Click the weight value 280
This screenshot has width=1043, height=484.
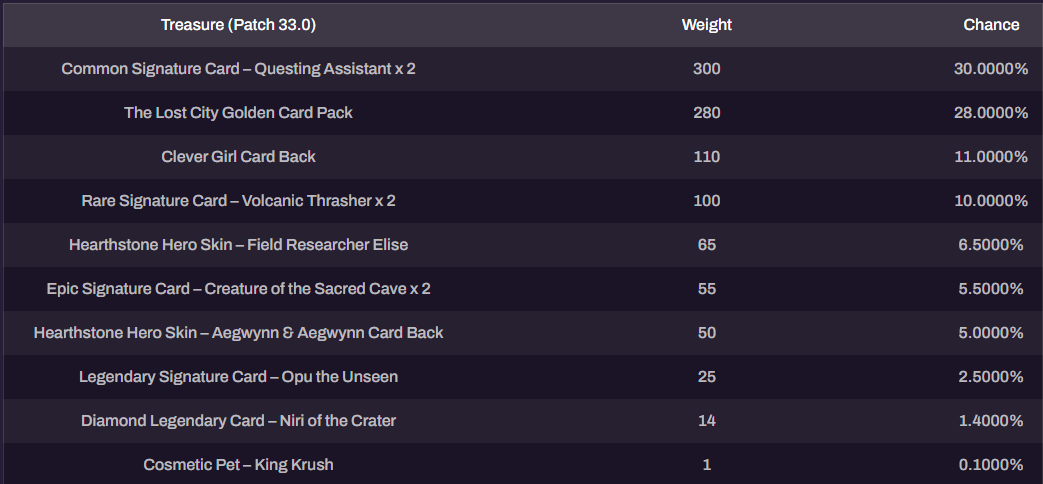[x=706, y=113]
